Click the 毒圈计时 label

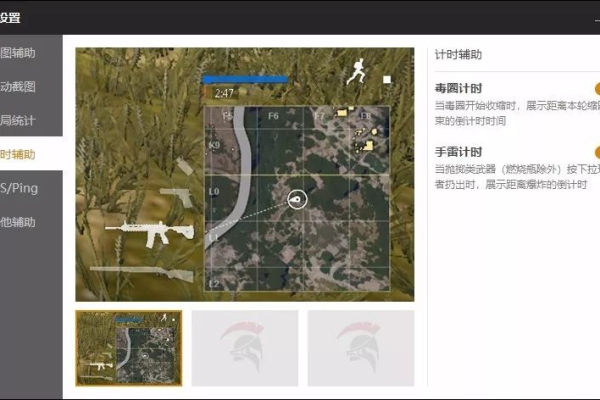click(458, 88)
